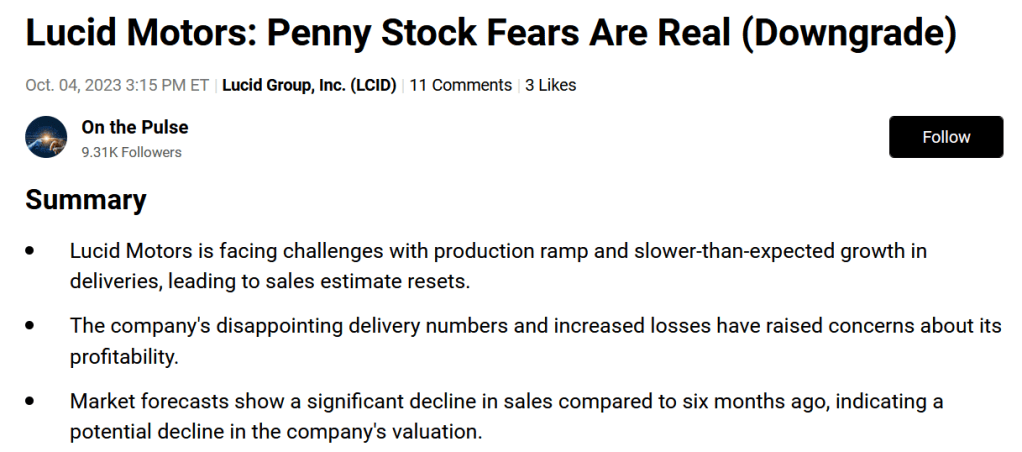
Task: Click the Summary heading
Action: [86, 199]
